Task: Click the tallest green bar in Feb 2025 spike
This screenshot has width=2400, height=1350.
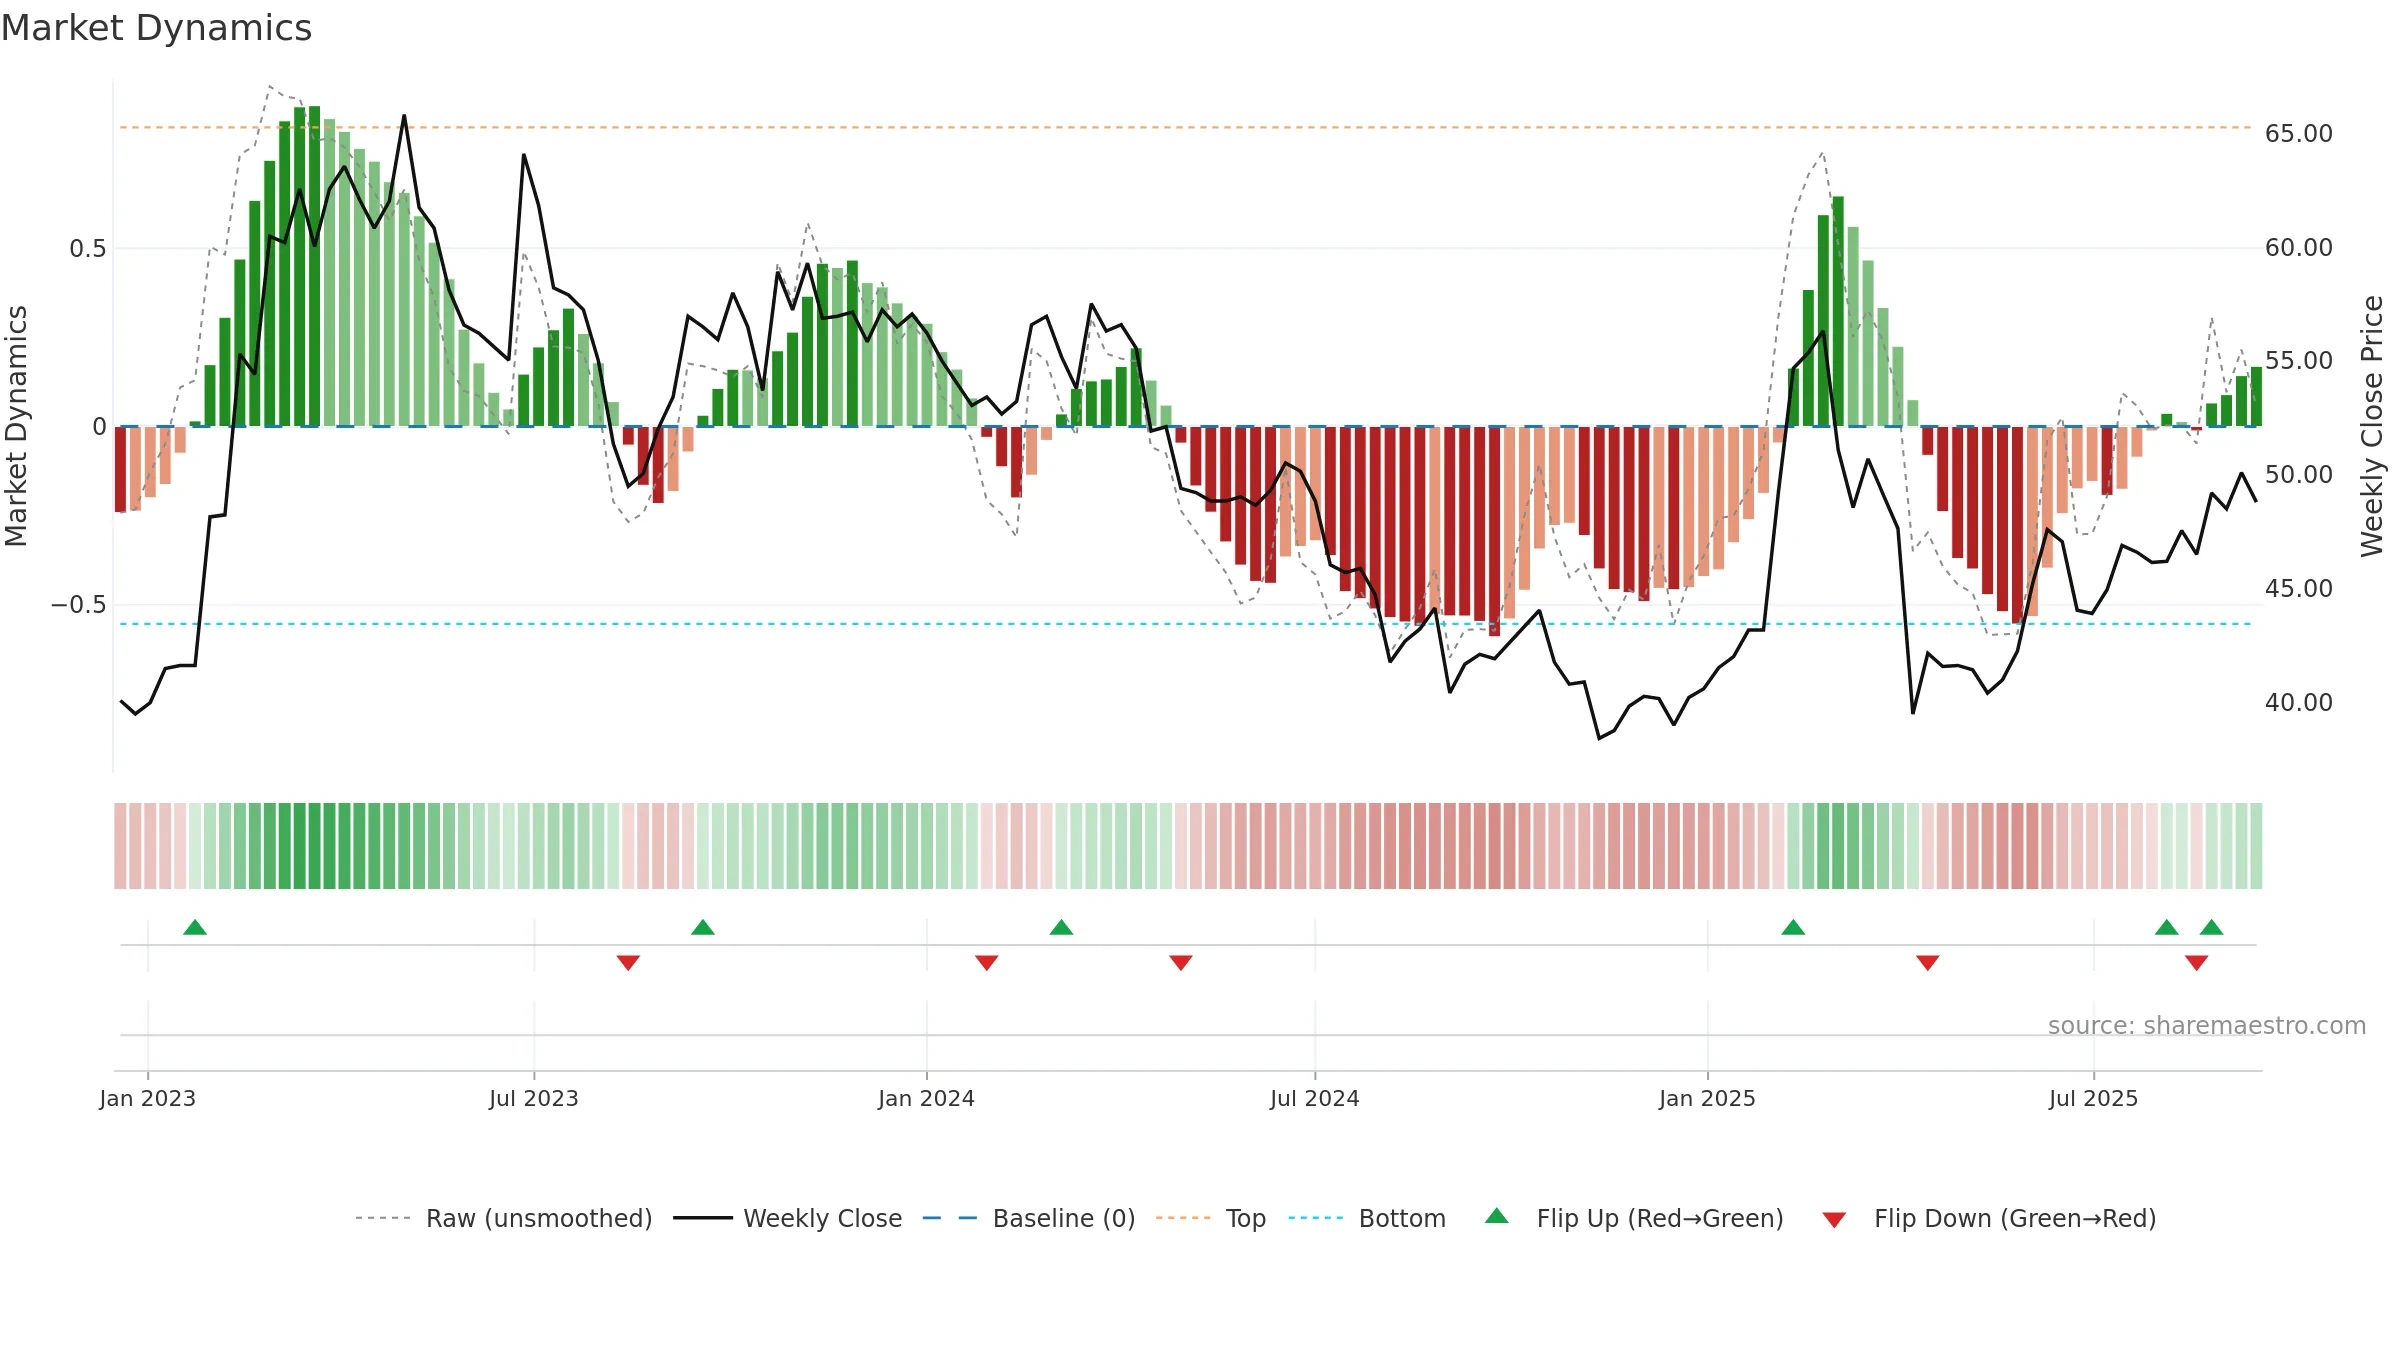Action: point(1838,311)
